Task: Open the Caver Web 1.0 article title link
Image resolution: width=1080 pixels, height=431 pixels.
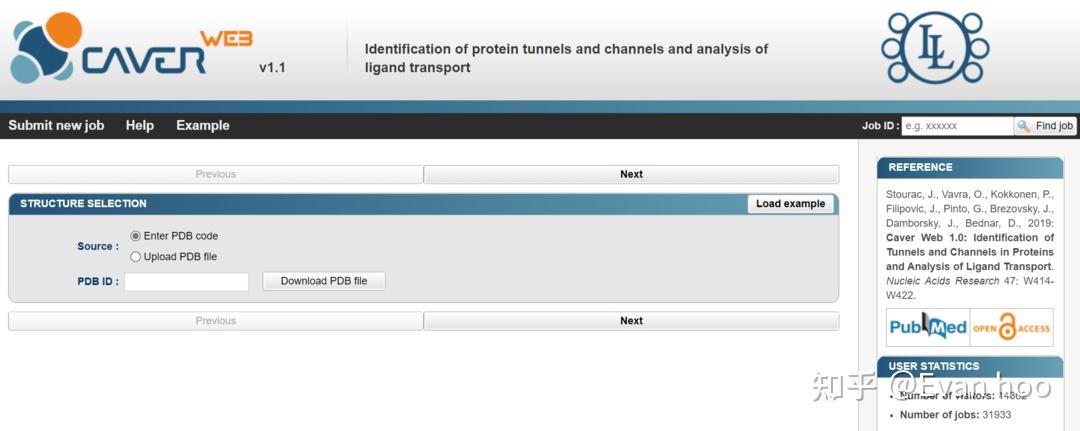Action: click(969, 252)
